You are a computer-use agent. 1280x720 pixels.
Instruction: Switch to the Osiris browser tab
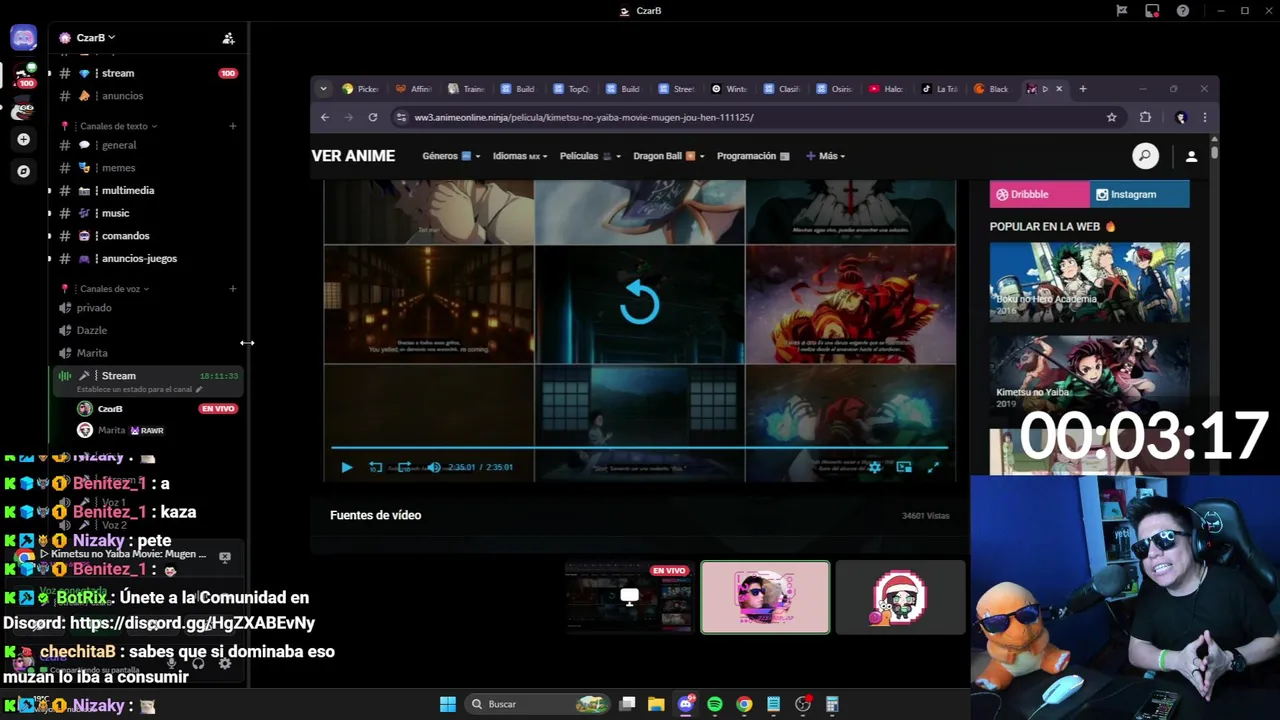[835, 89]
